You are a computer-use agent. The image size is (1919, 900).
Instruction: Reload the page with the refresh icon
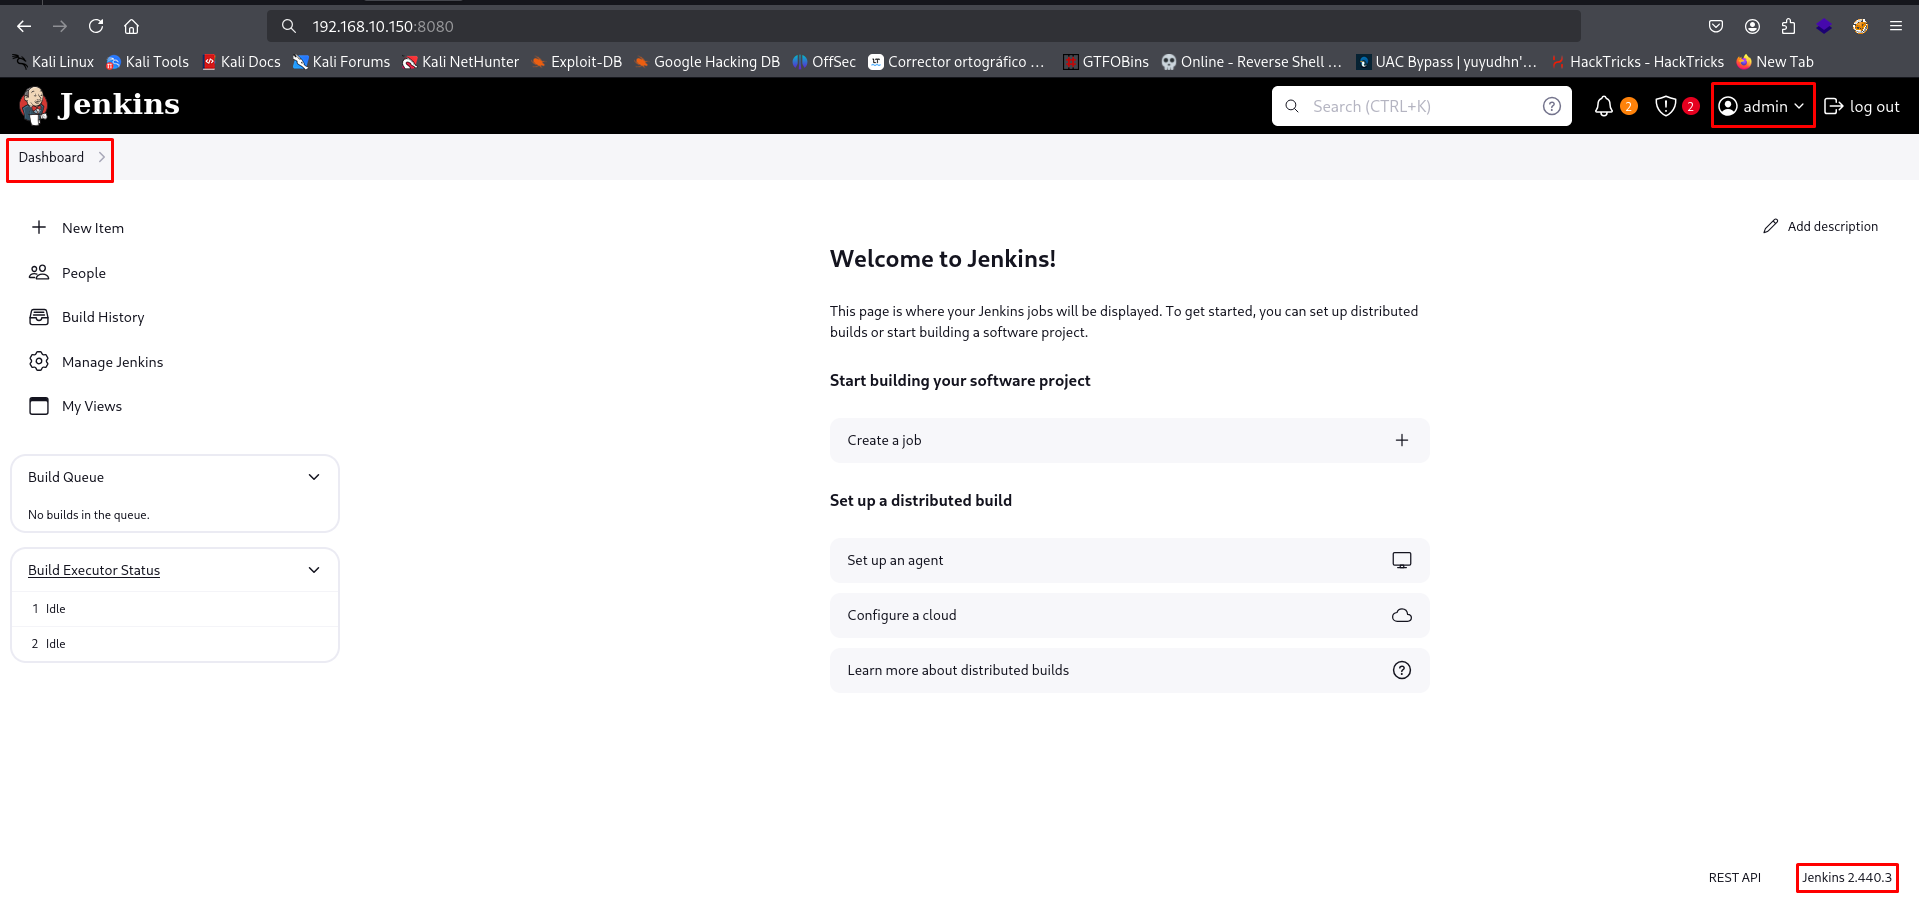pyautogui.click(x=96, y=26)
